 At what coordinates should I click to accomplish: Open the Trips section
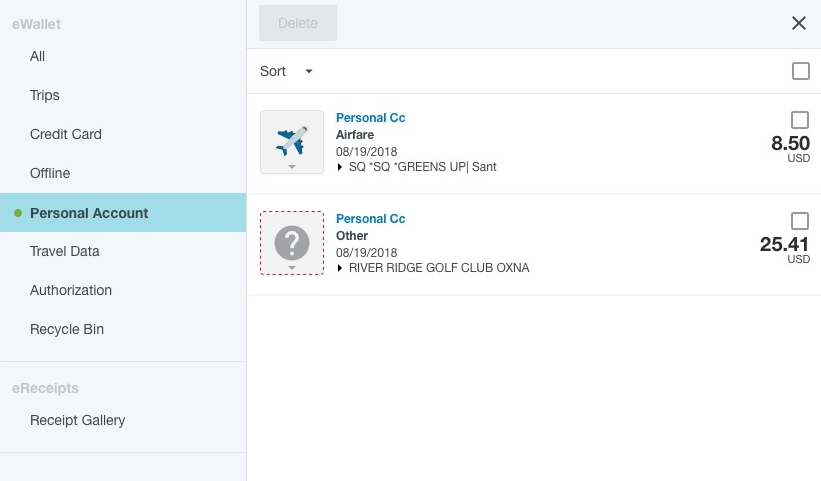pyautogui.click(x=45, y=95)
